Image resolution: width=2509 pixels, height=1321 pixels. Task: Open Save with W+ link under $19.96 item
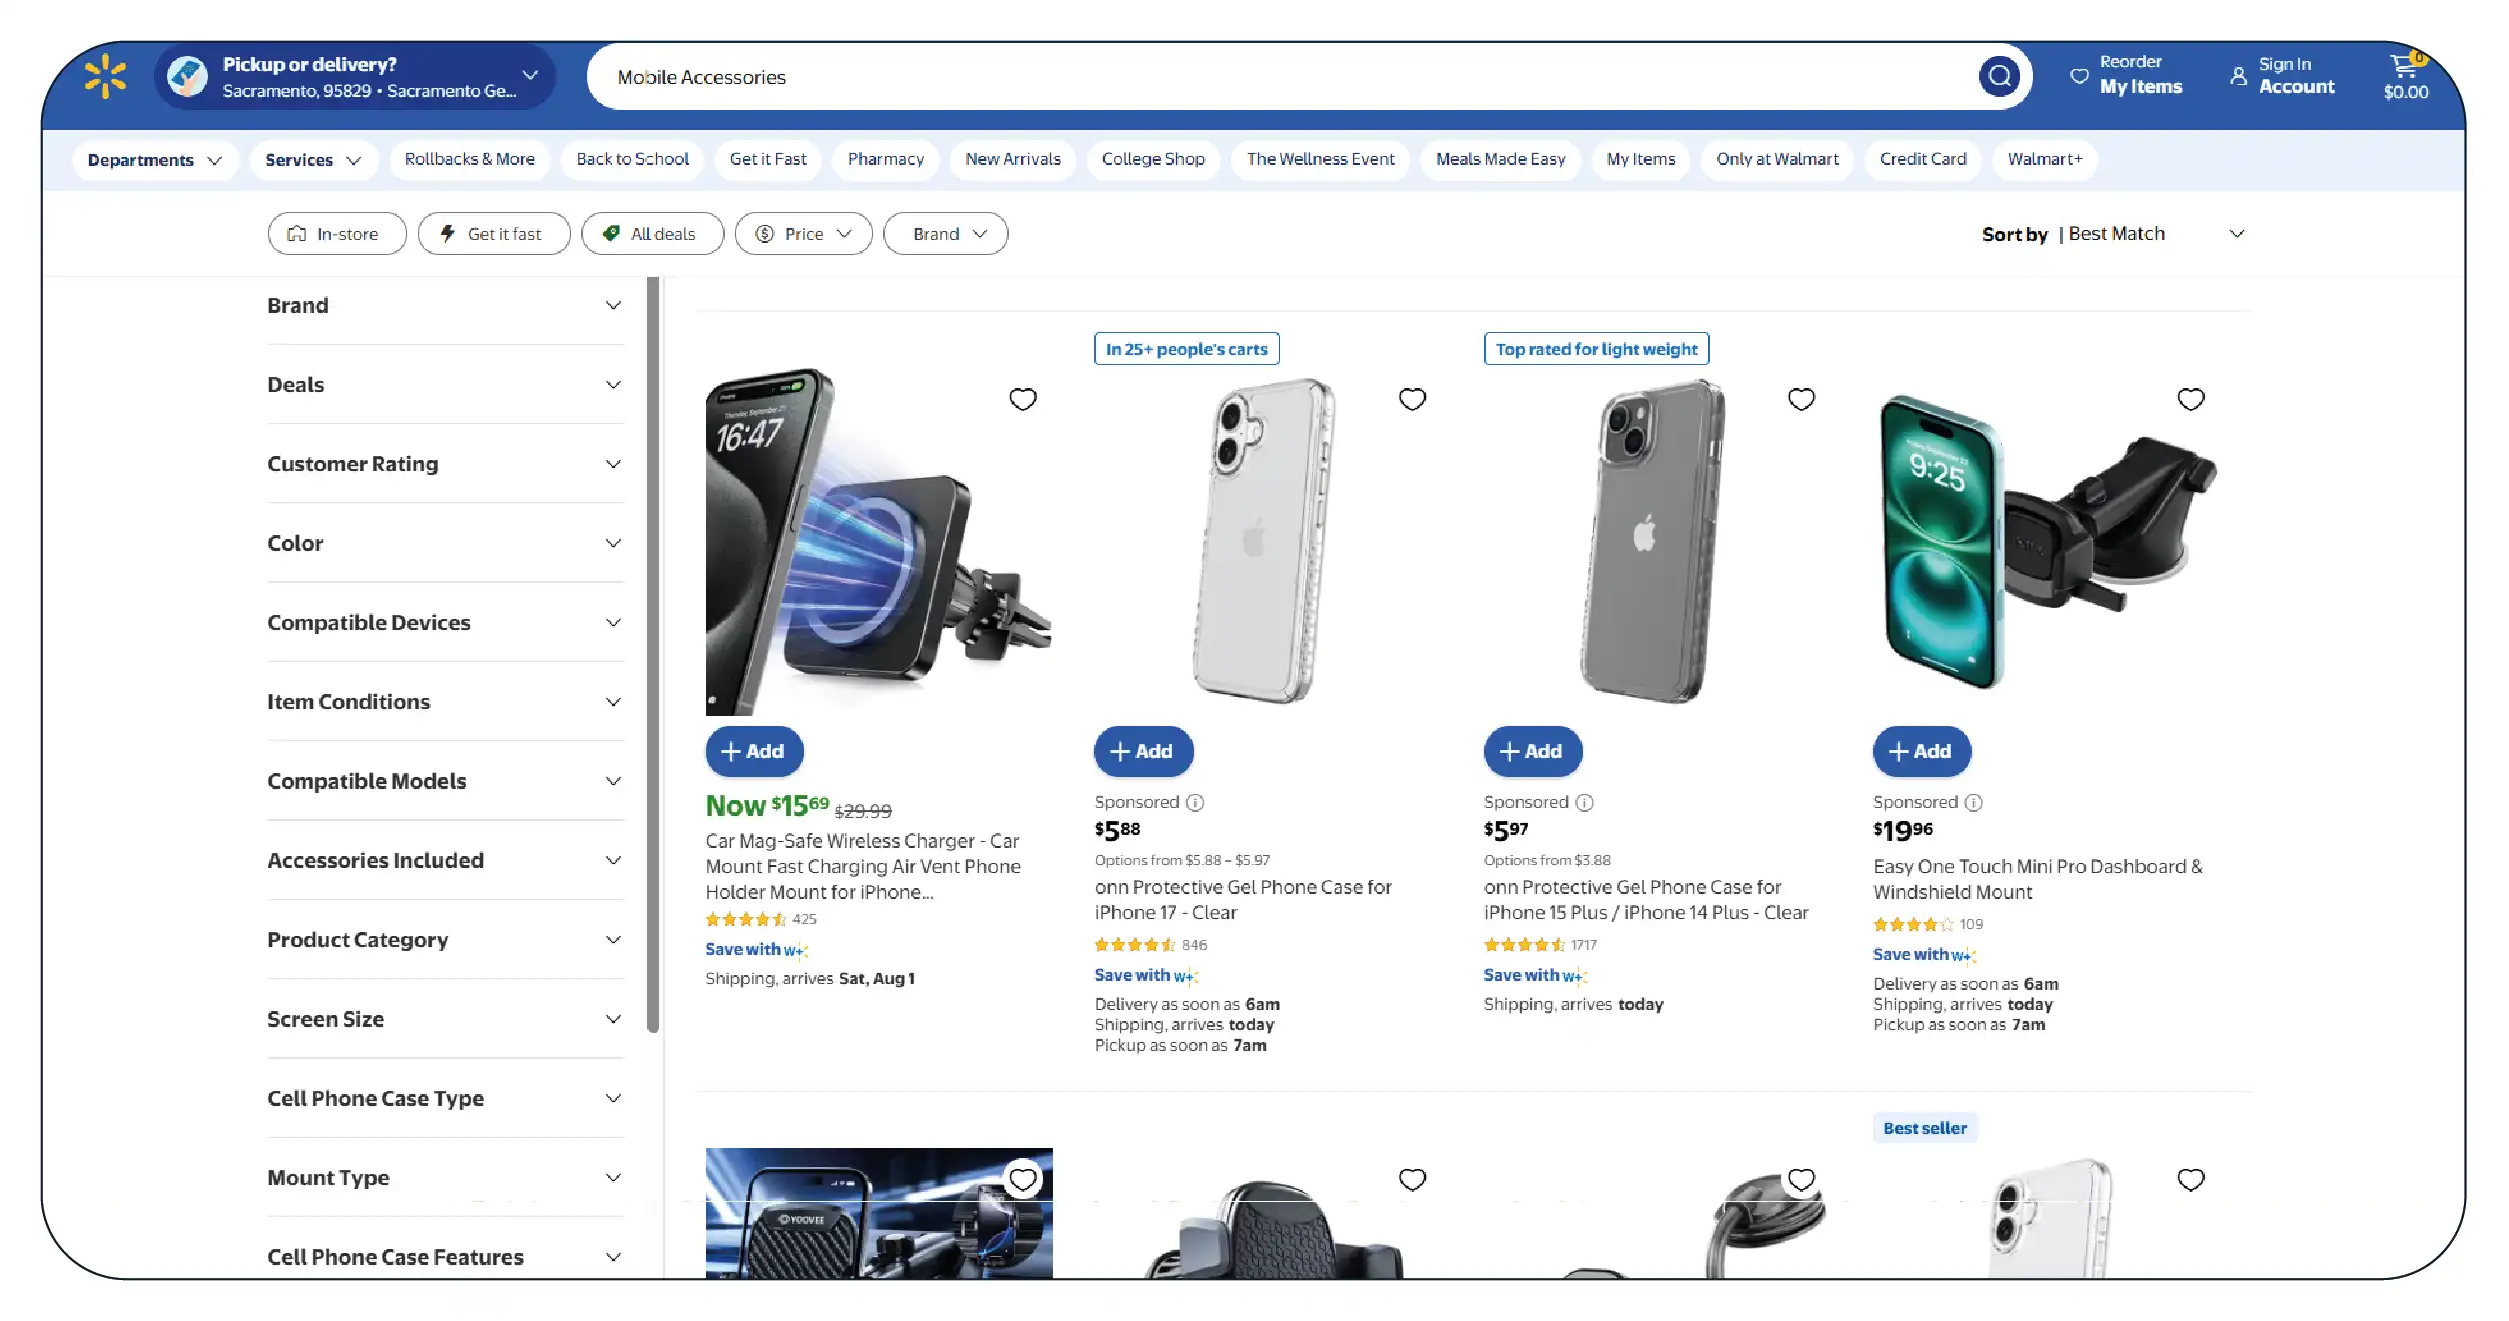click(1924, 955)
